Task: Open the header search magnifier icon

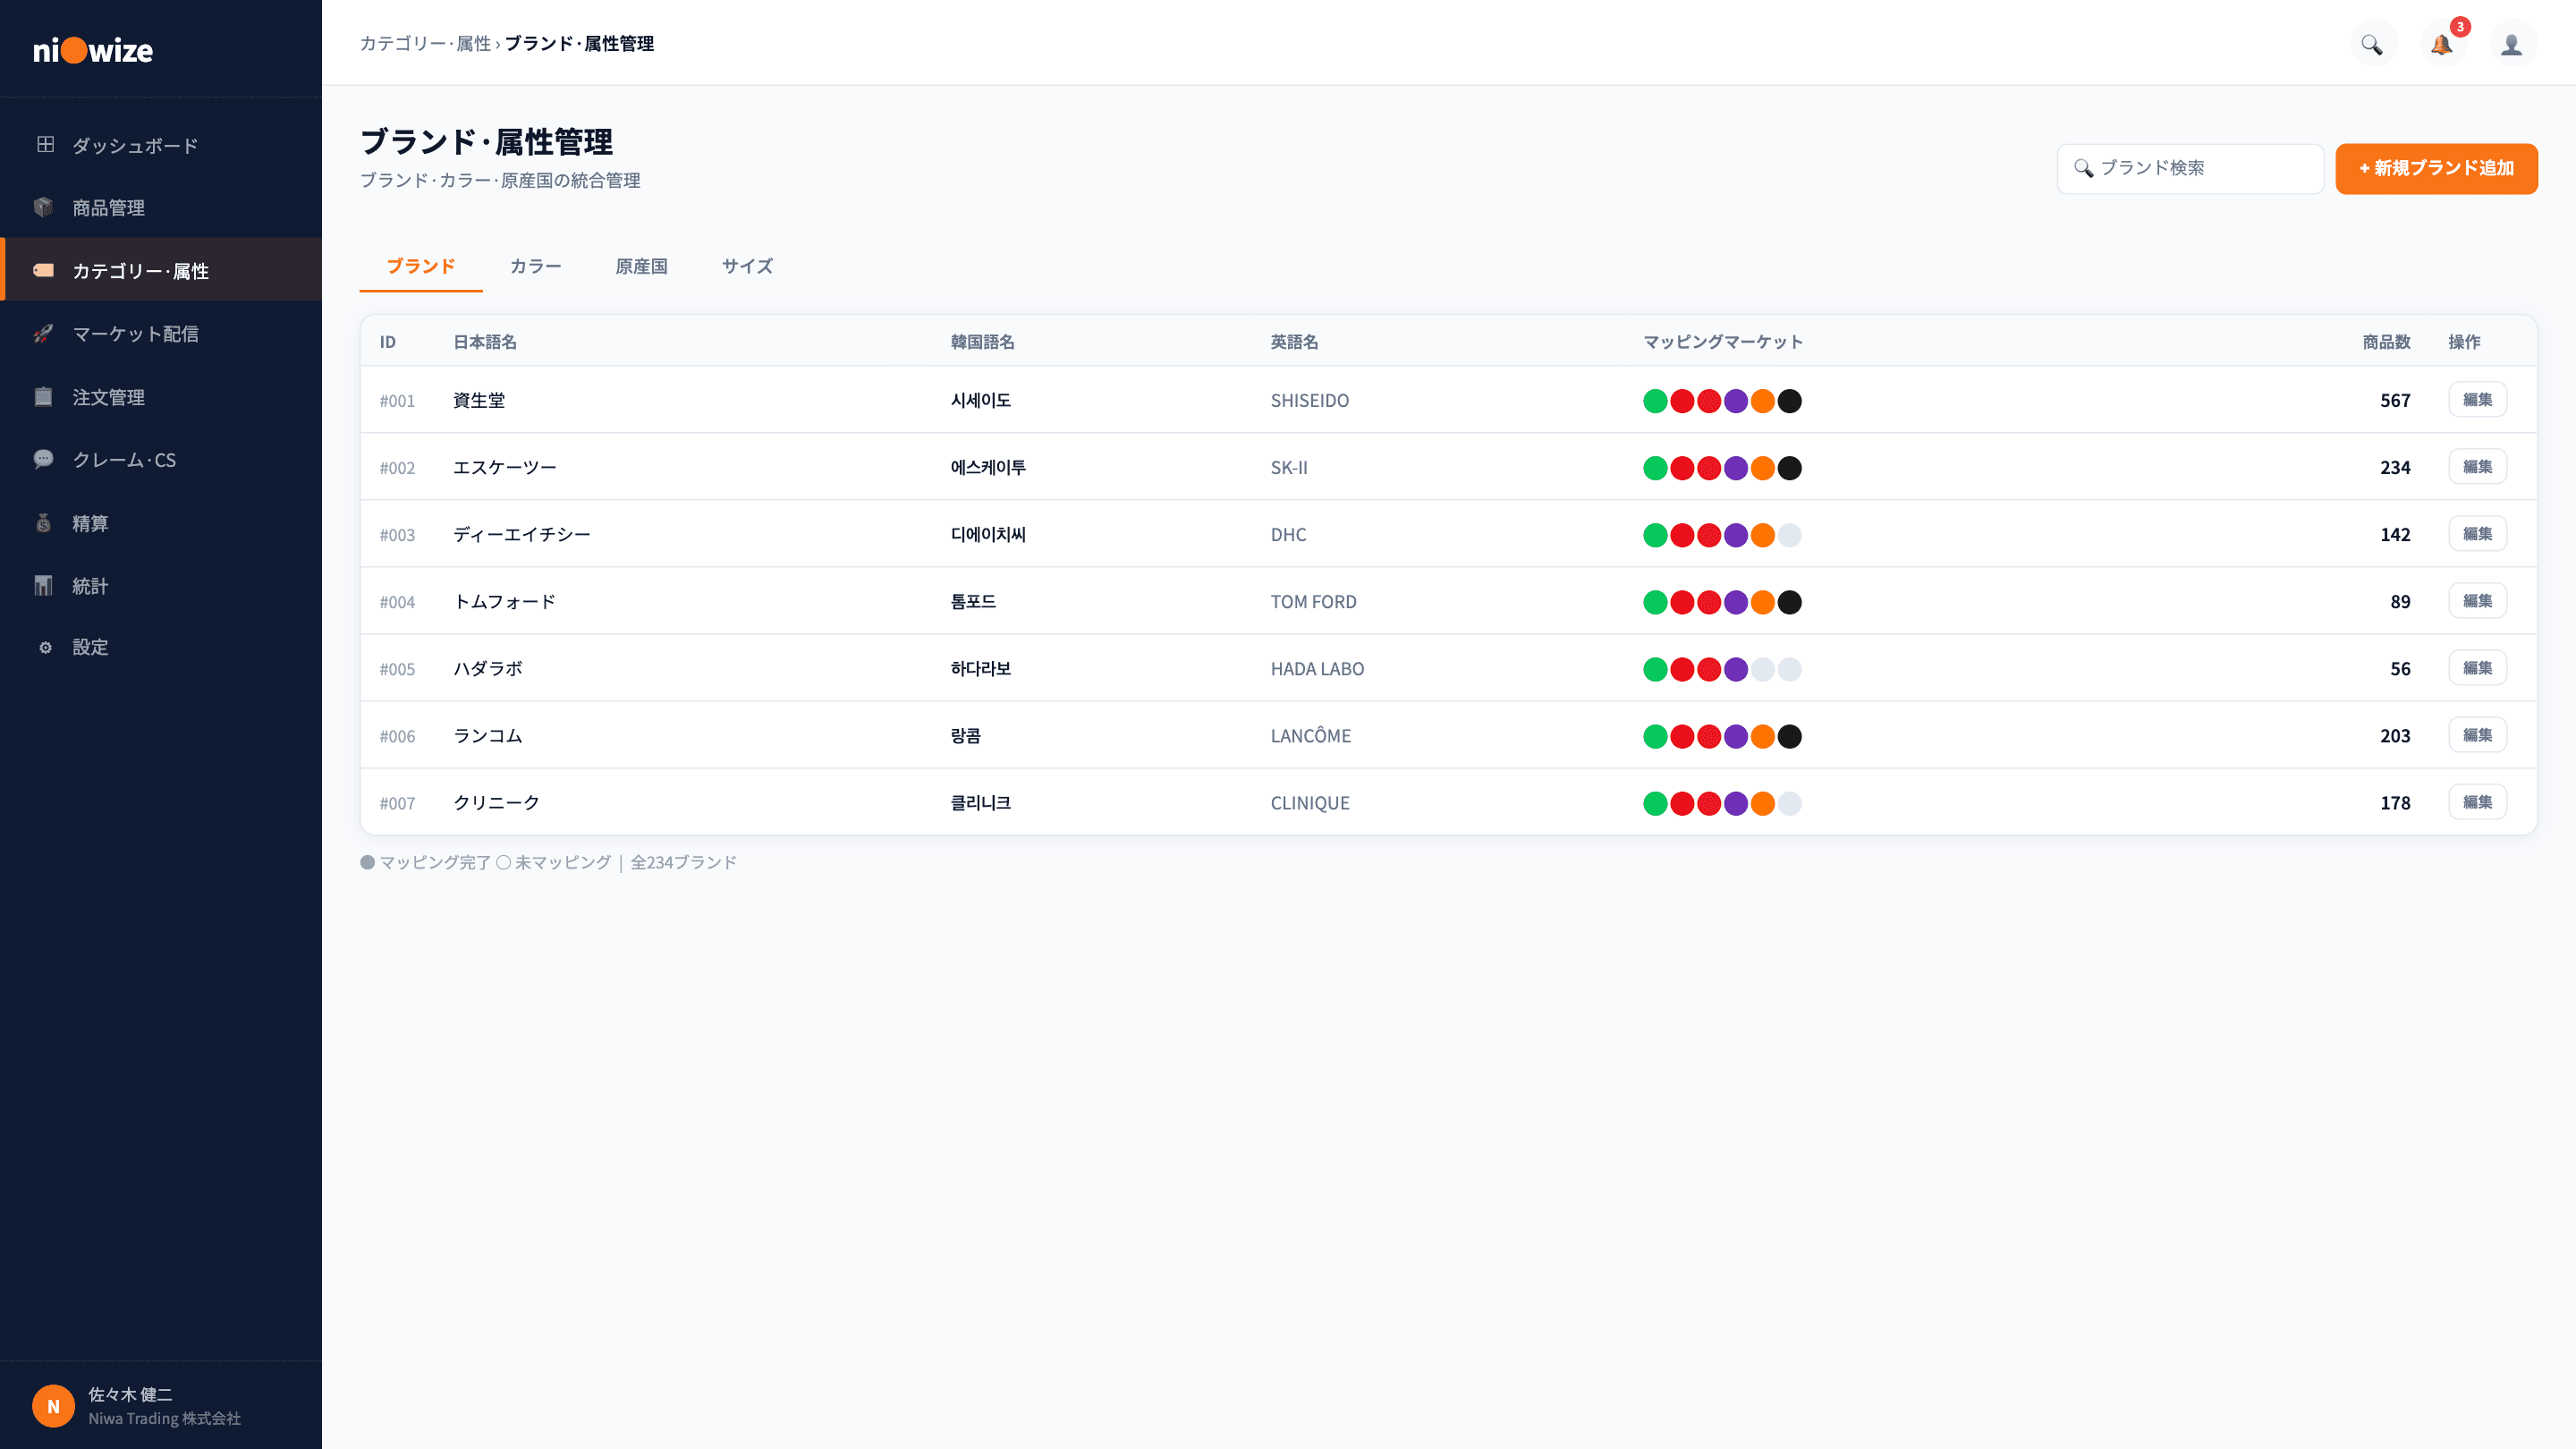Action: (2372, 44)
